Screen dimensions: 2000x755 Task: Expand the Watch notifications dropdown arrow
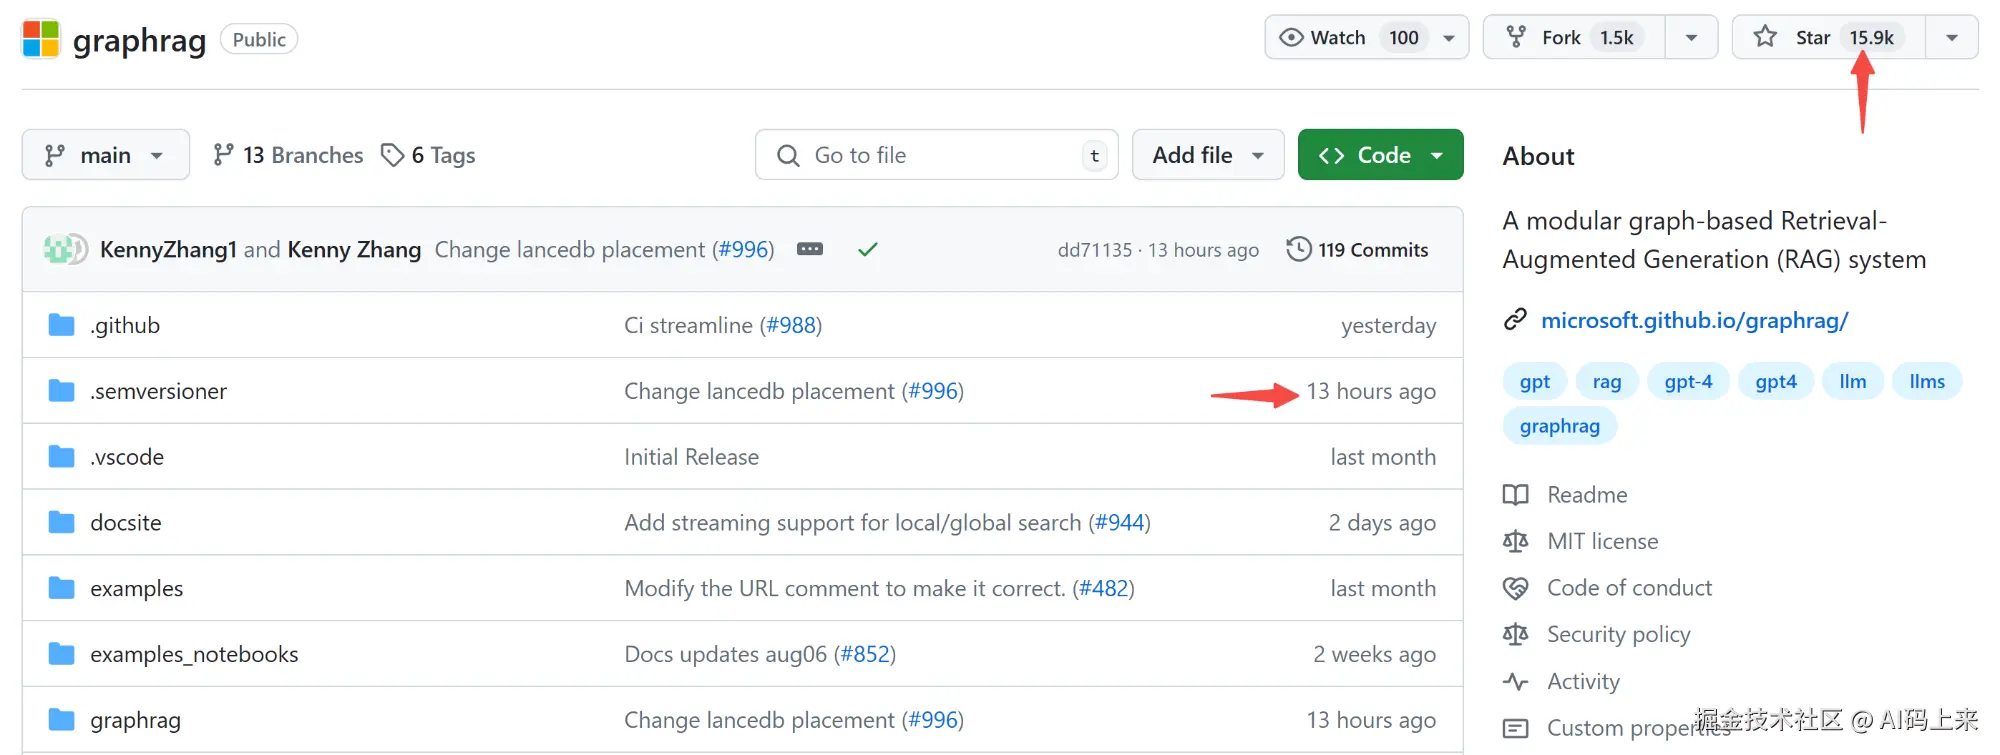point(1449,38)
